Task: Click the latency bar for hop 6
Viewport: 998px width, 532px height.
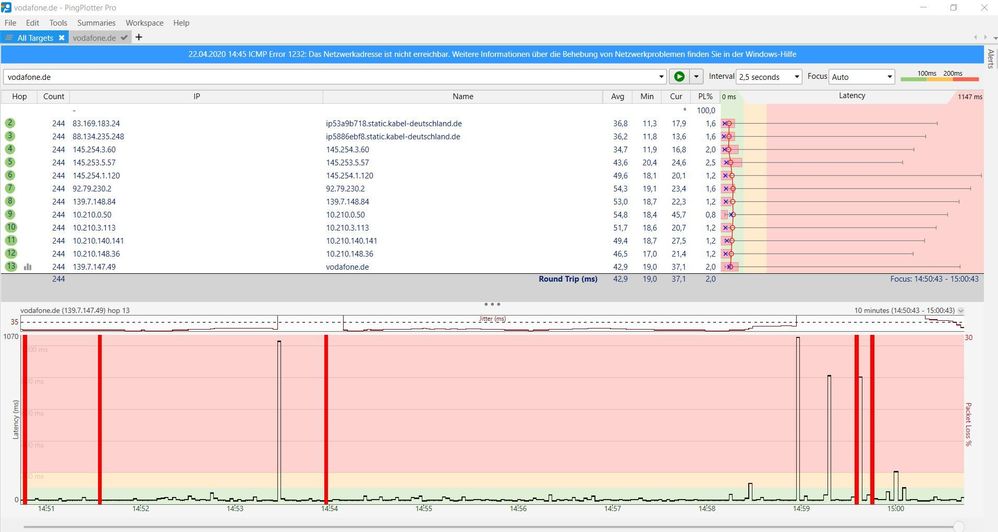Action: (852, 175)
